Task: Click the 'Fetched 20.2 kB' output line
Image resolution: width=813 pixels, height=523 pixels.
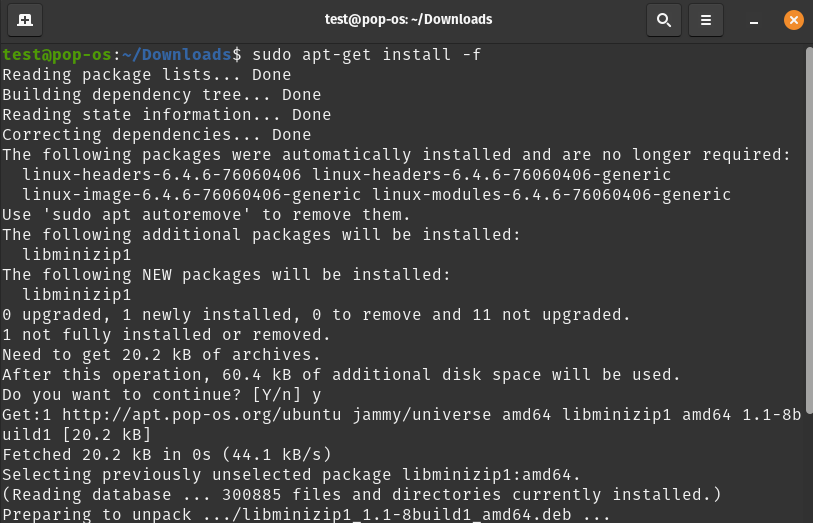Action: (166, 455)
